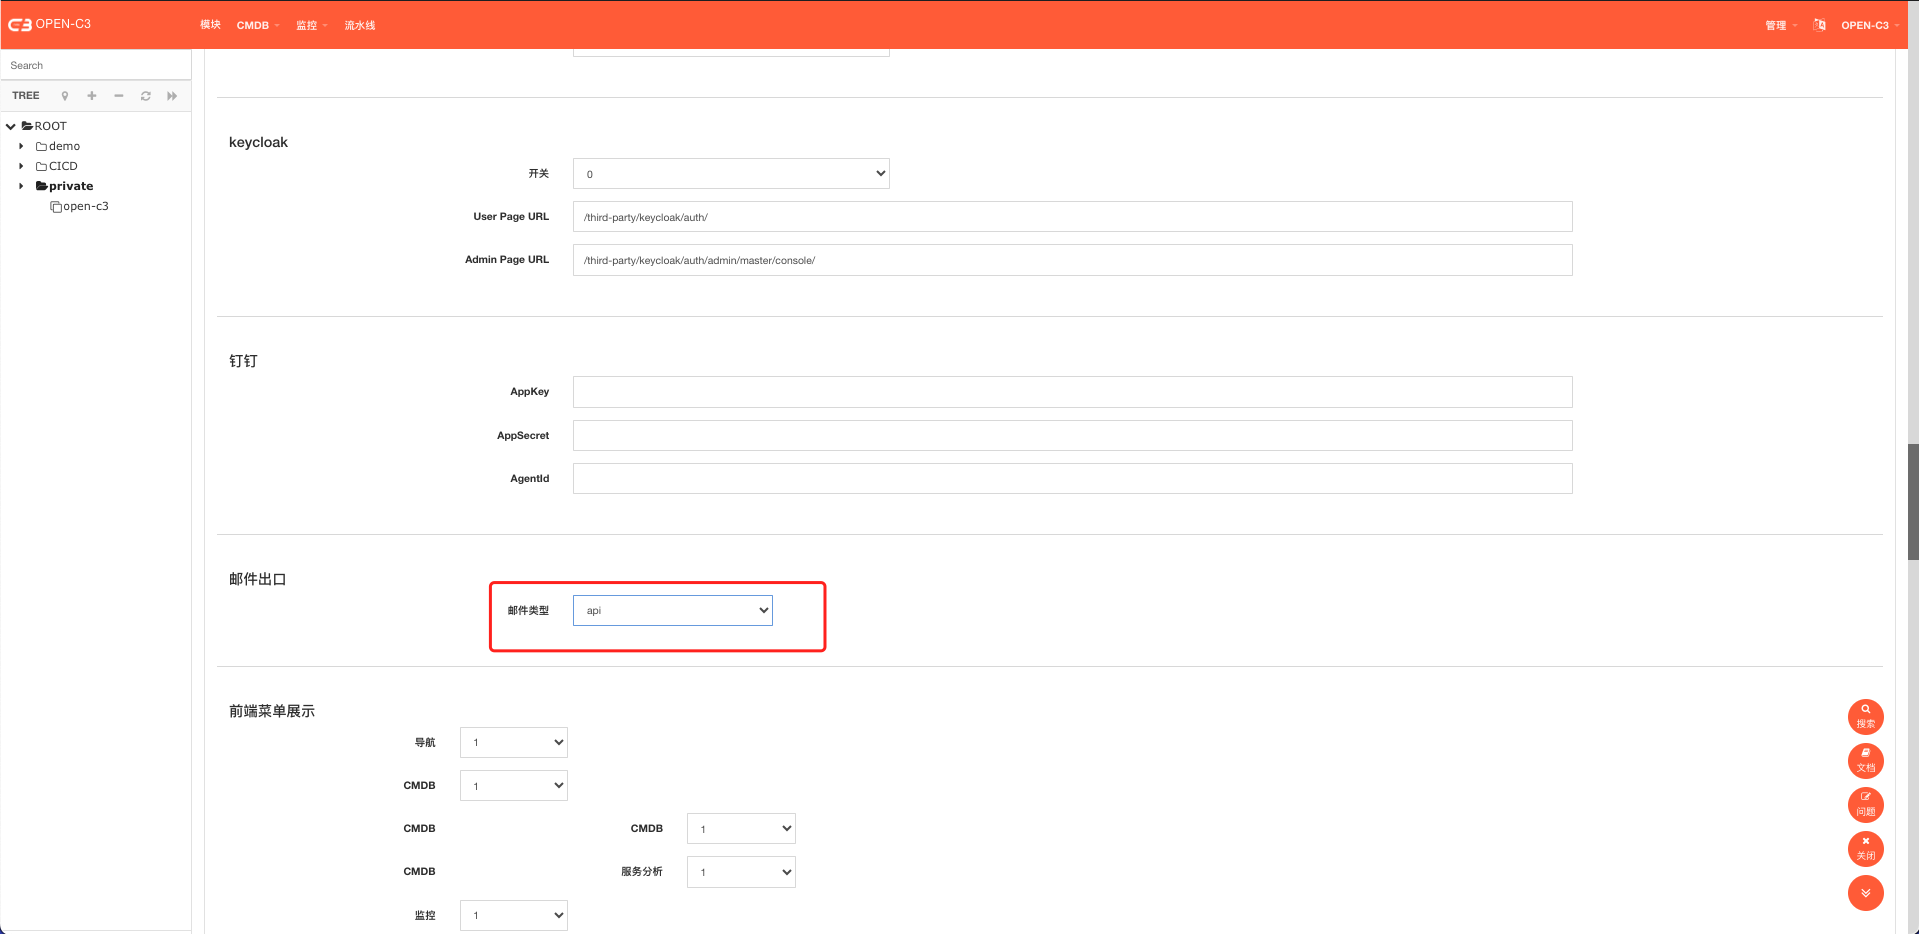Click the double-arrow icon in TREE toolbar
1919x934 pixels.
click(172, 96)
